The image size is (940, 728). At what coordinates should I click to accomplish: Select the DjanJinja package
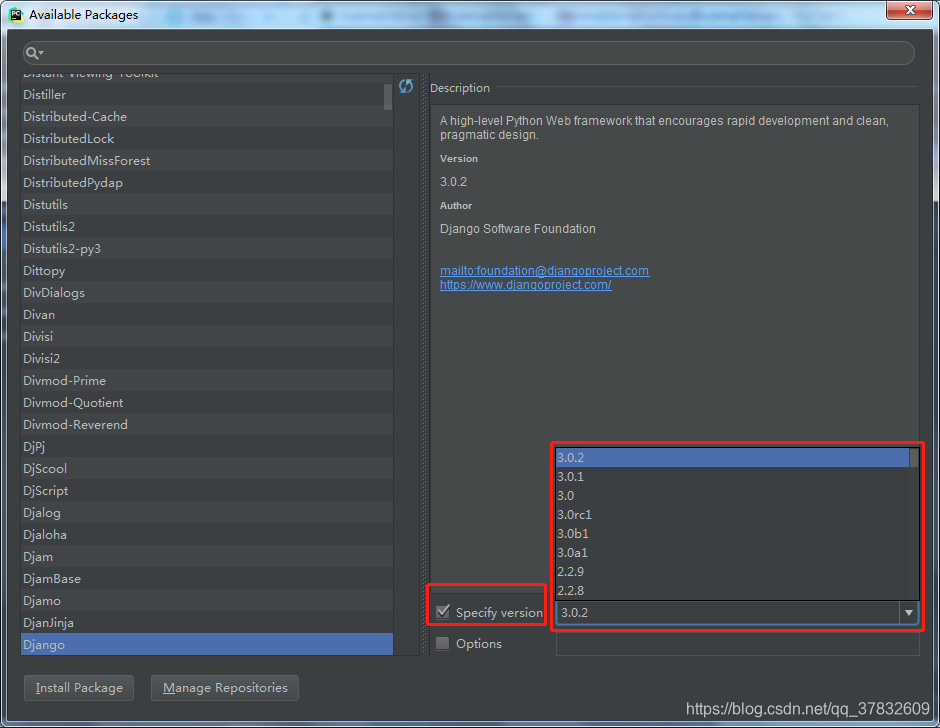(x=207, y=622)
